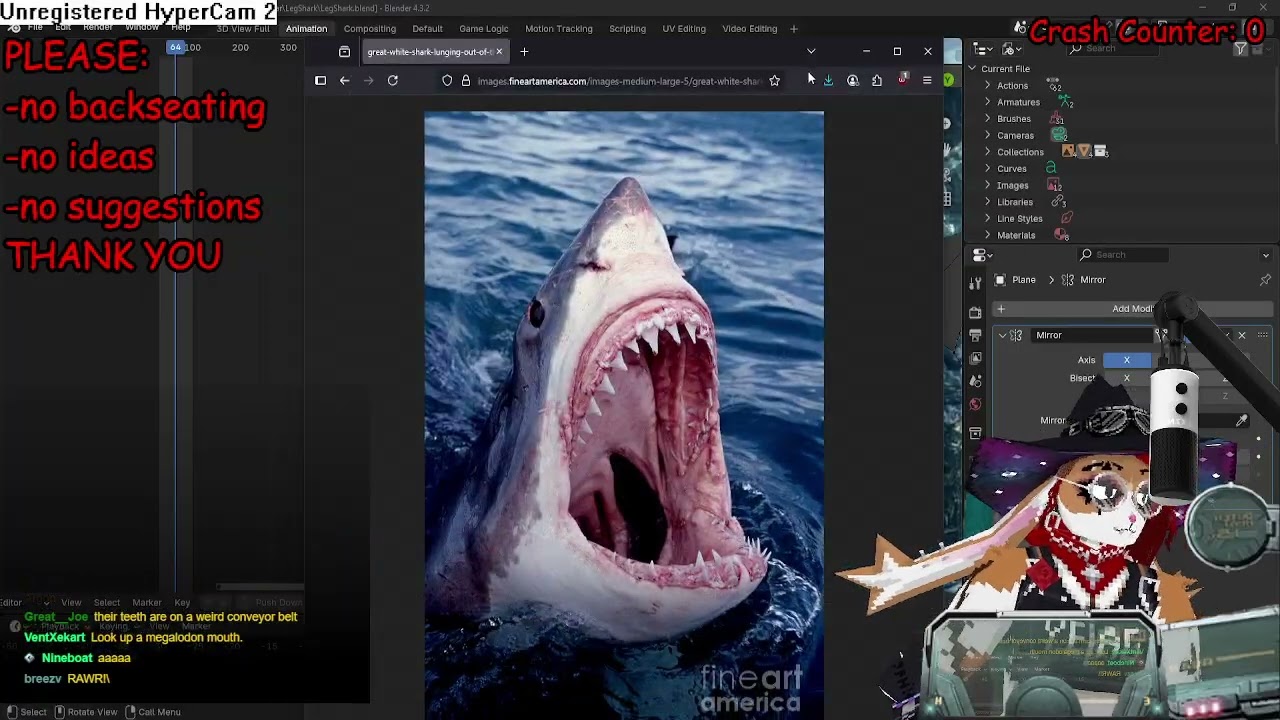Open the Game Logic workspace
Image resolution: width=1280 pixels, height=720 pixels.
click(484, 29)
